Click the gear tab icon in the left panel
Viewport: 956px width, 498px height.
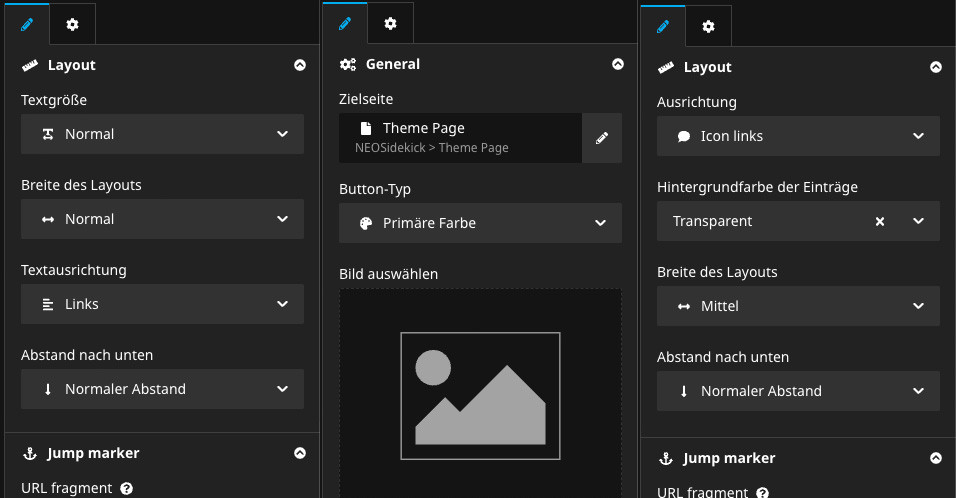coord(72,23)
